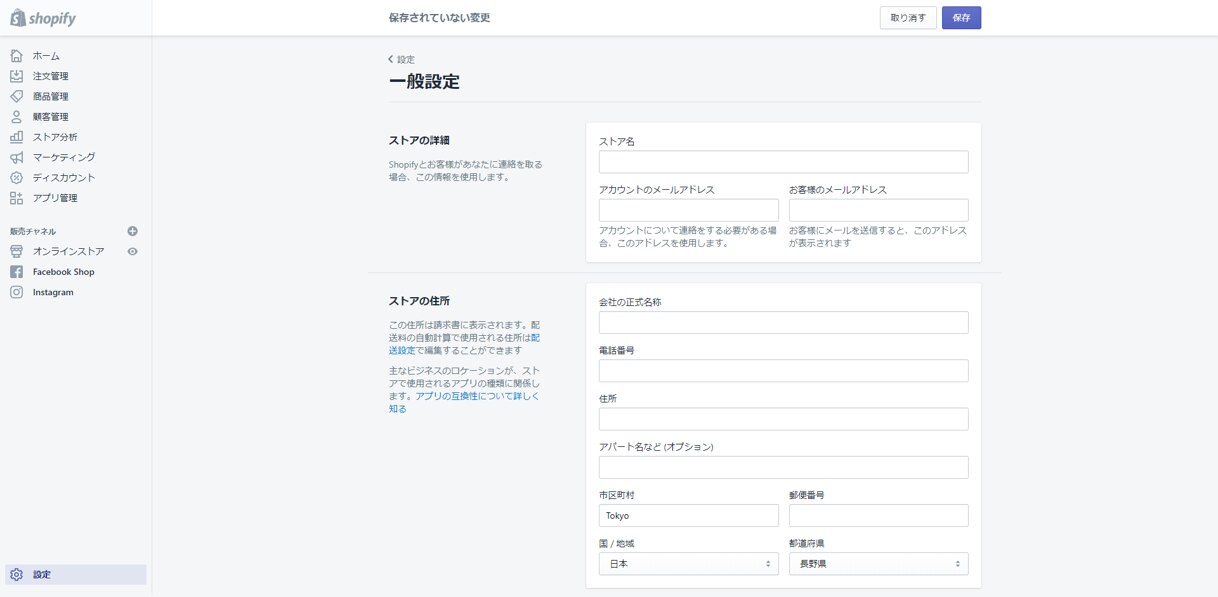Open the 都道府県 dropdown showing 長野県
The height and width of the screenshot is (597, 1218).
[878, 564]
